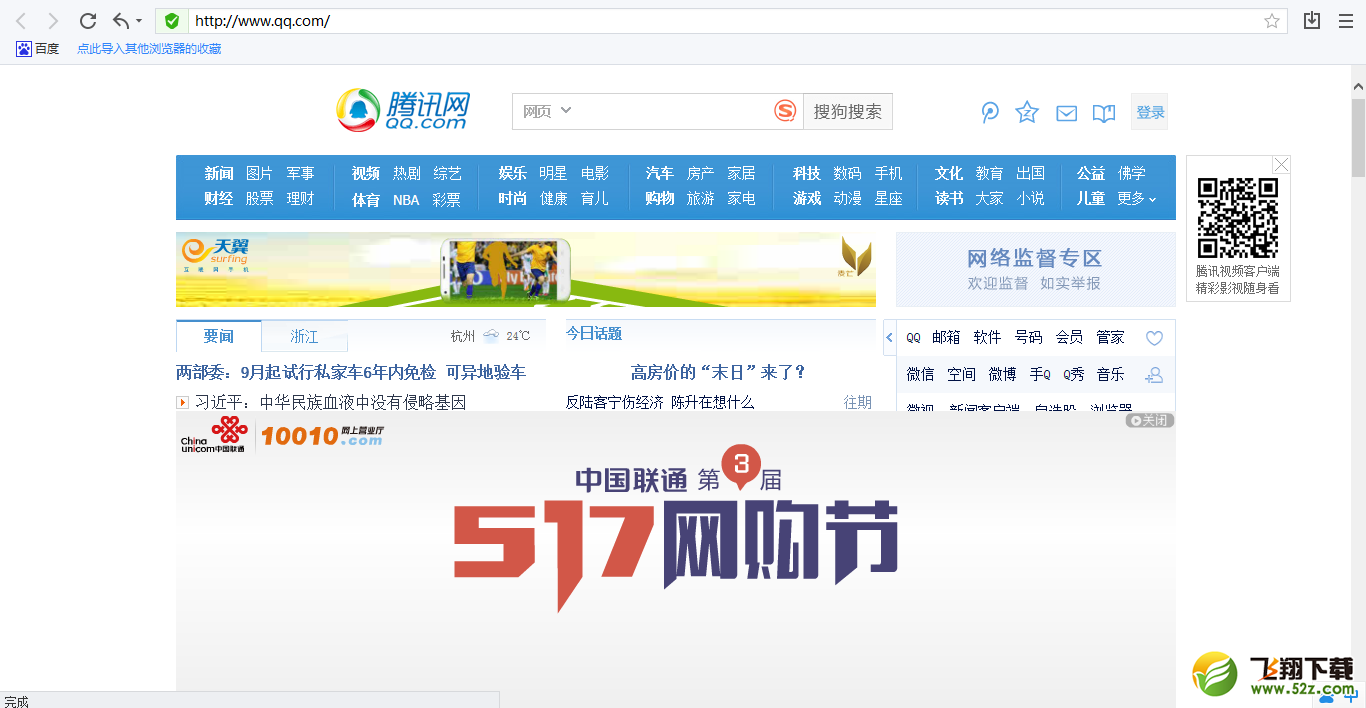Open headline 两部委：9月起试行私家车6年内免检

pyautogui.click(x=306, y=372)
